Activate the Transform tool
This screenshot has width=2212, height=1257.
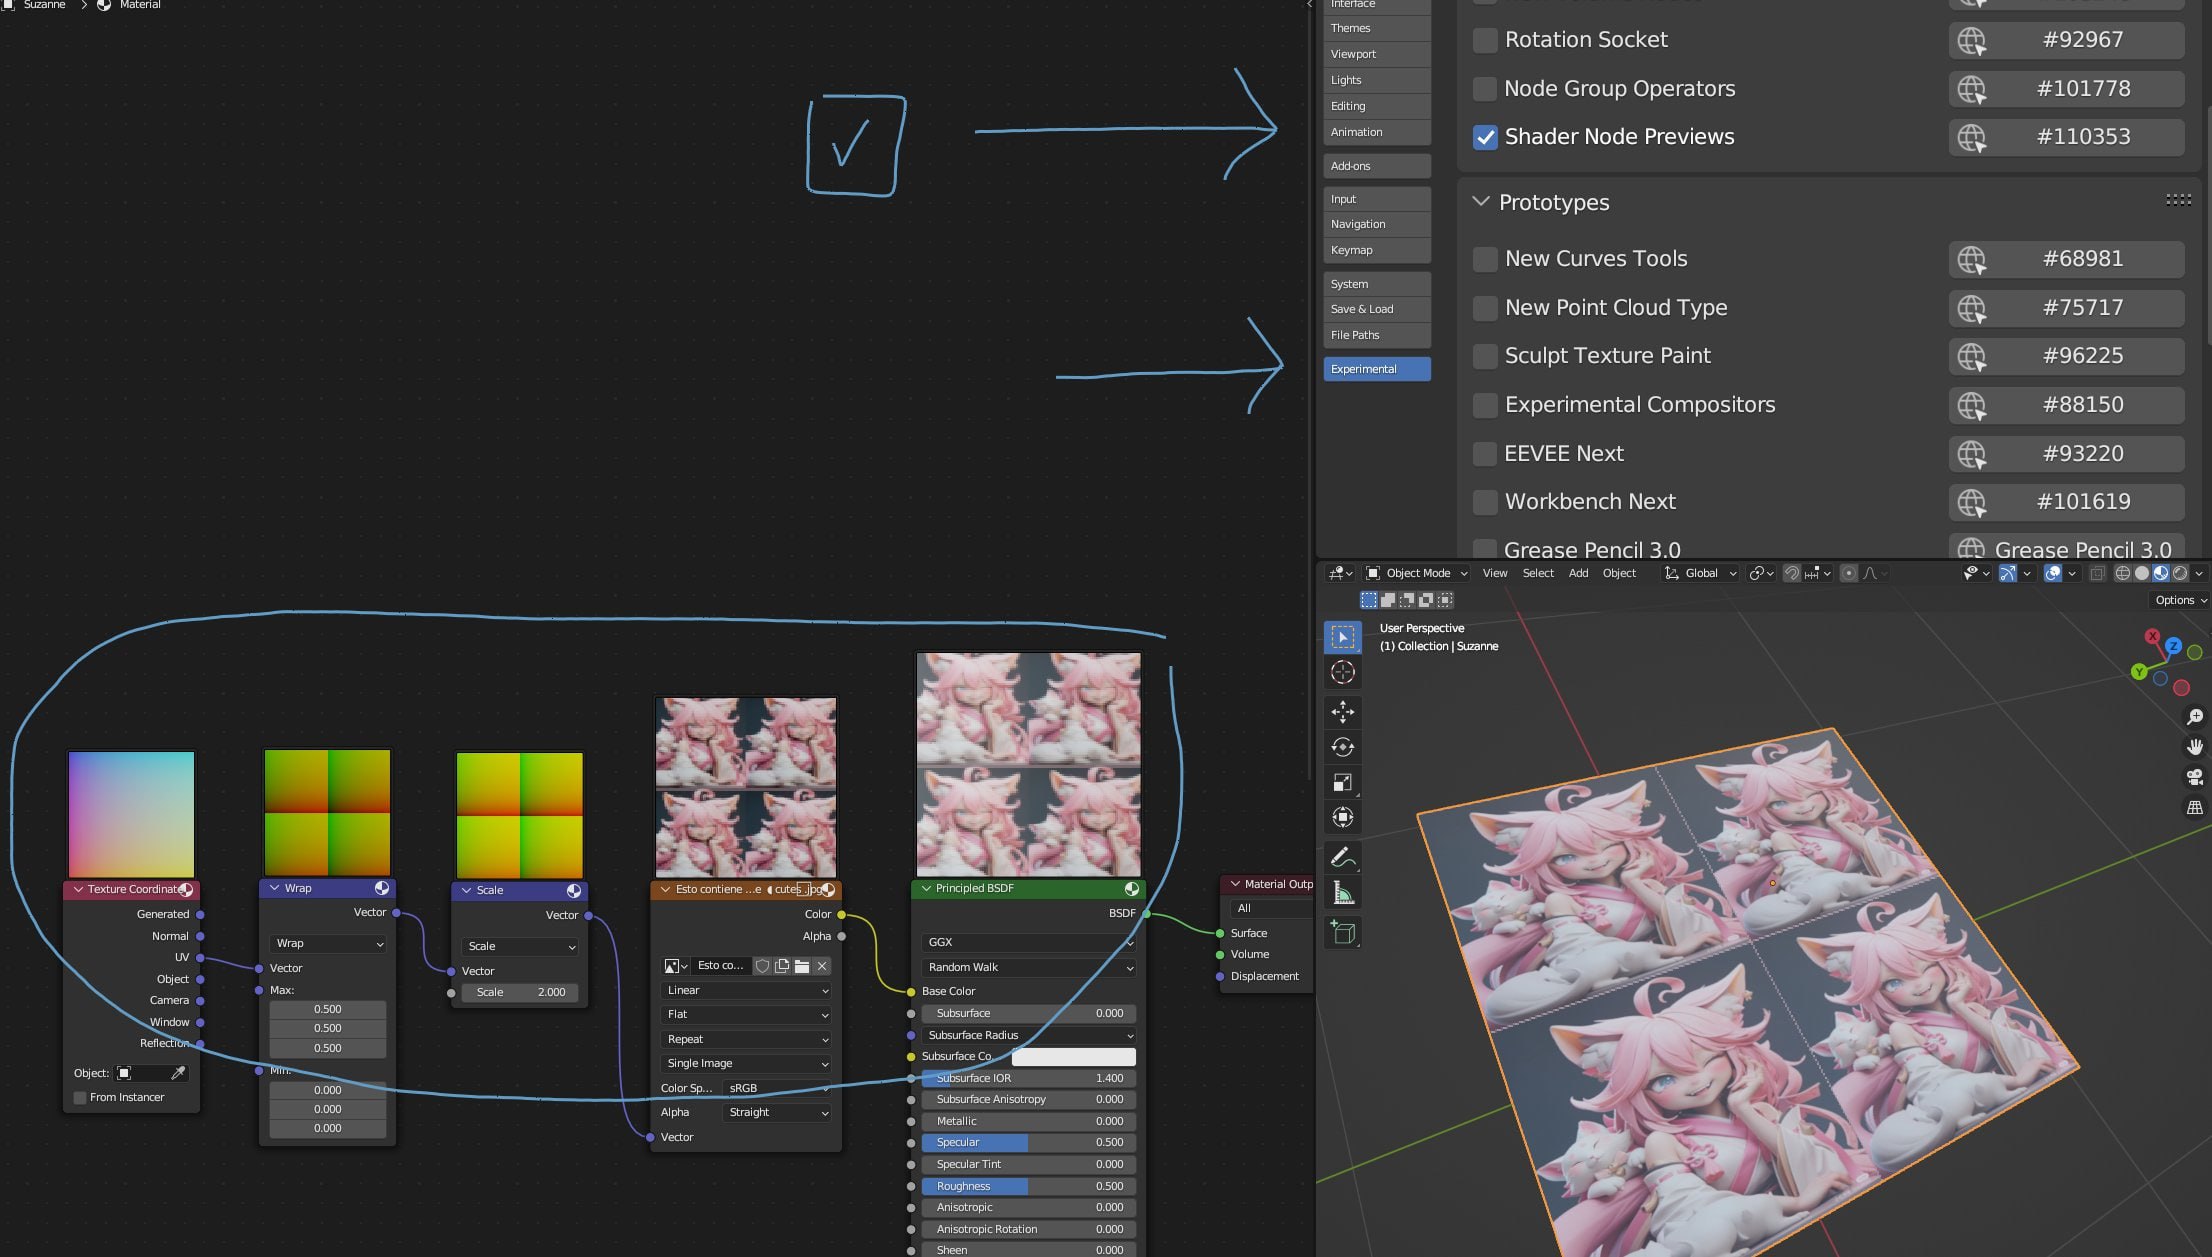pos(1342,817)
